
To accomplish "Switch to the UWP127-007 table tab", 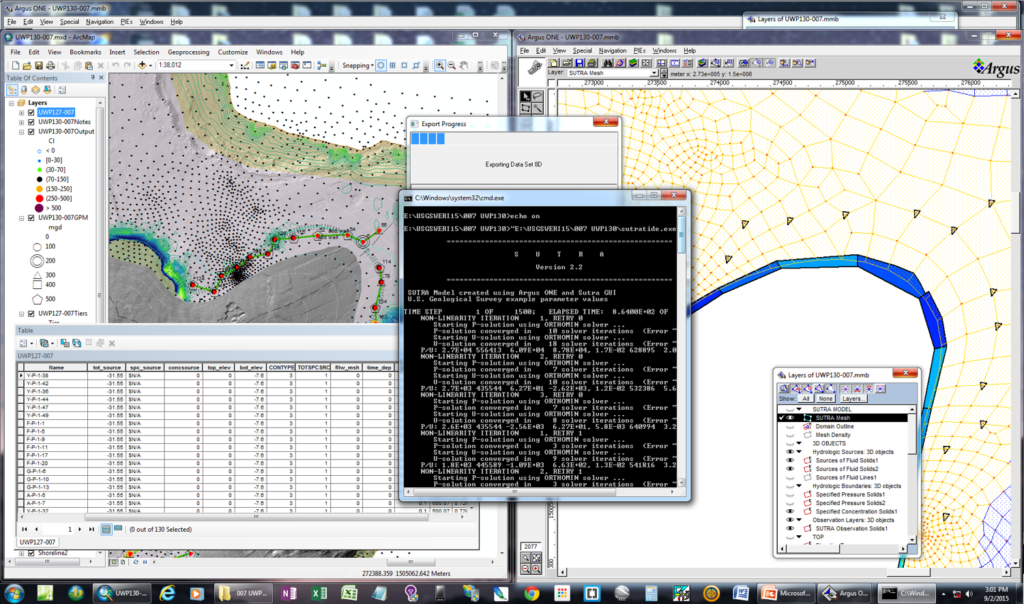I will pos(37,542).
